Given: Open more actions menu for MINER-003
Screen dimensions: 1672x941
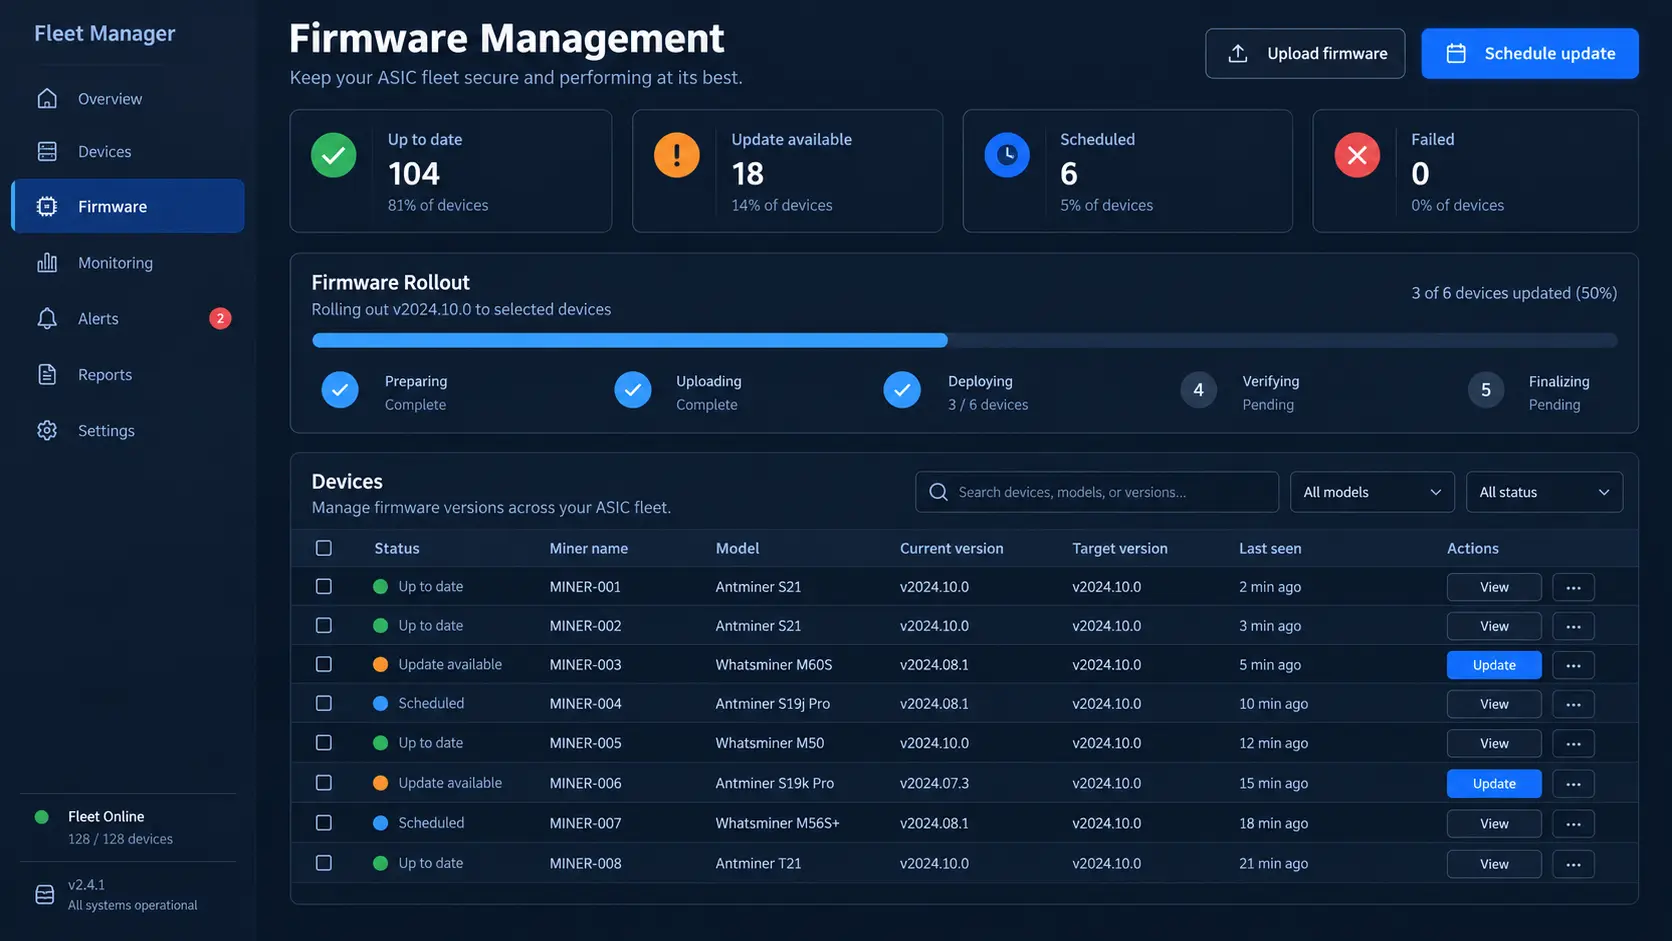Looking at the screenshot, I should [1573, 665].
